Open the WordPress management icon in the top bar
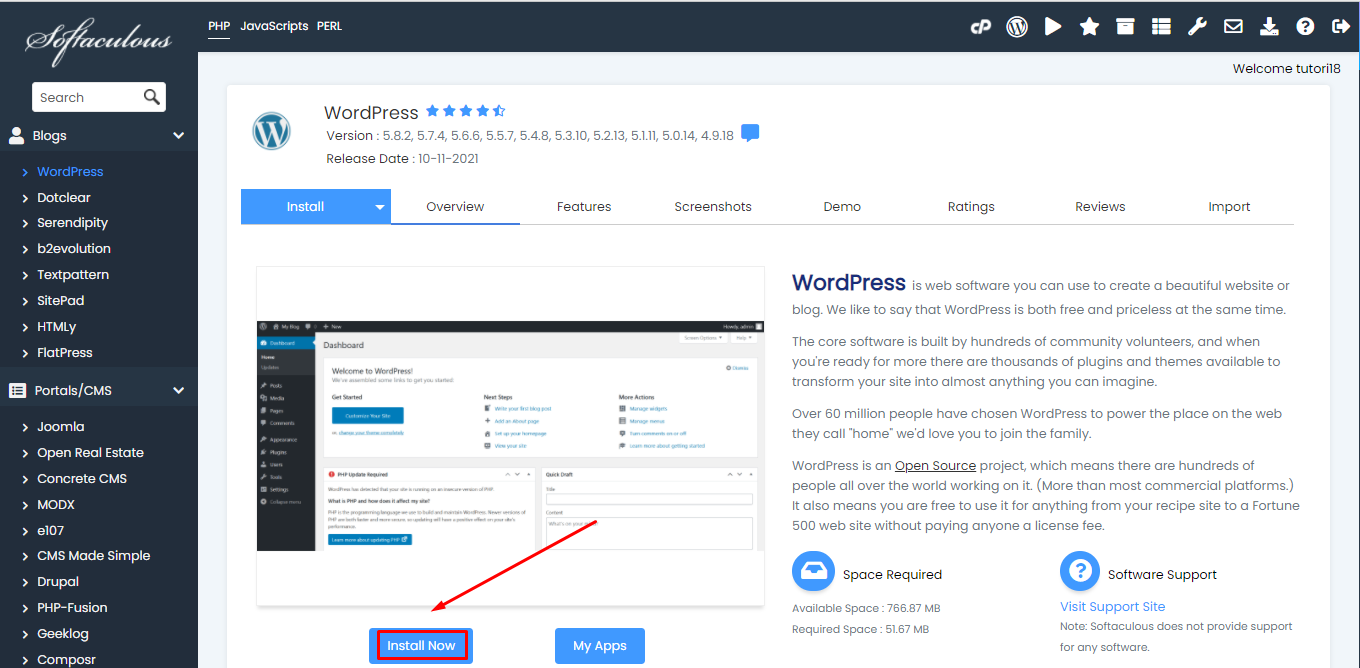The image size is (1360, 668). [x=1017, y=27]
